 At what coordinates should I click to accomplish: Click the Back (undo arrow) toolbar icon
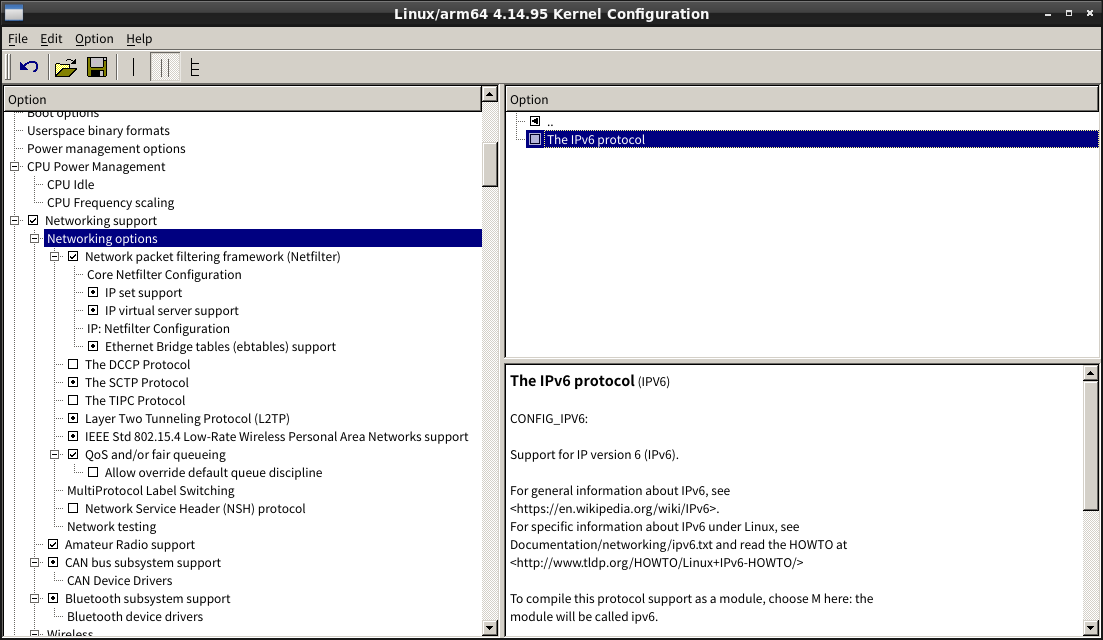(x=29, y=67)
